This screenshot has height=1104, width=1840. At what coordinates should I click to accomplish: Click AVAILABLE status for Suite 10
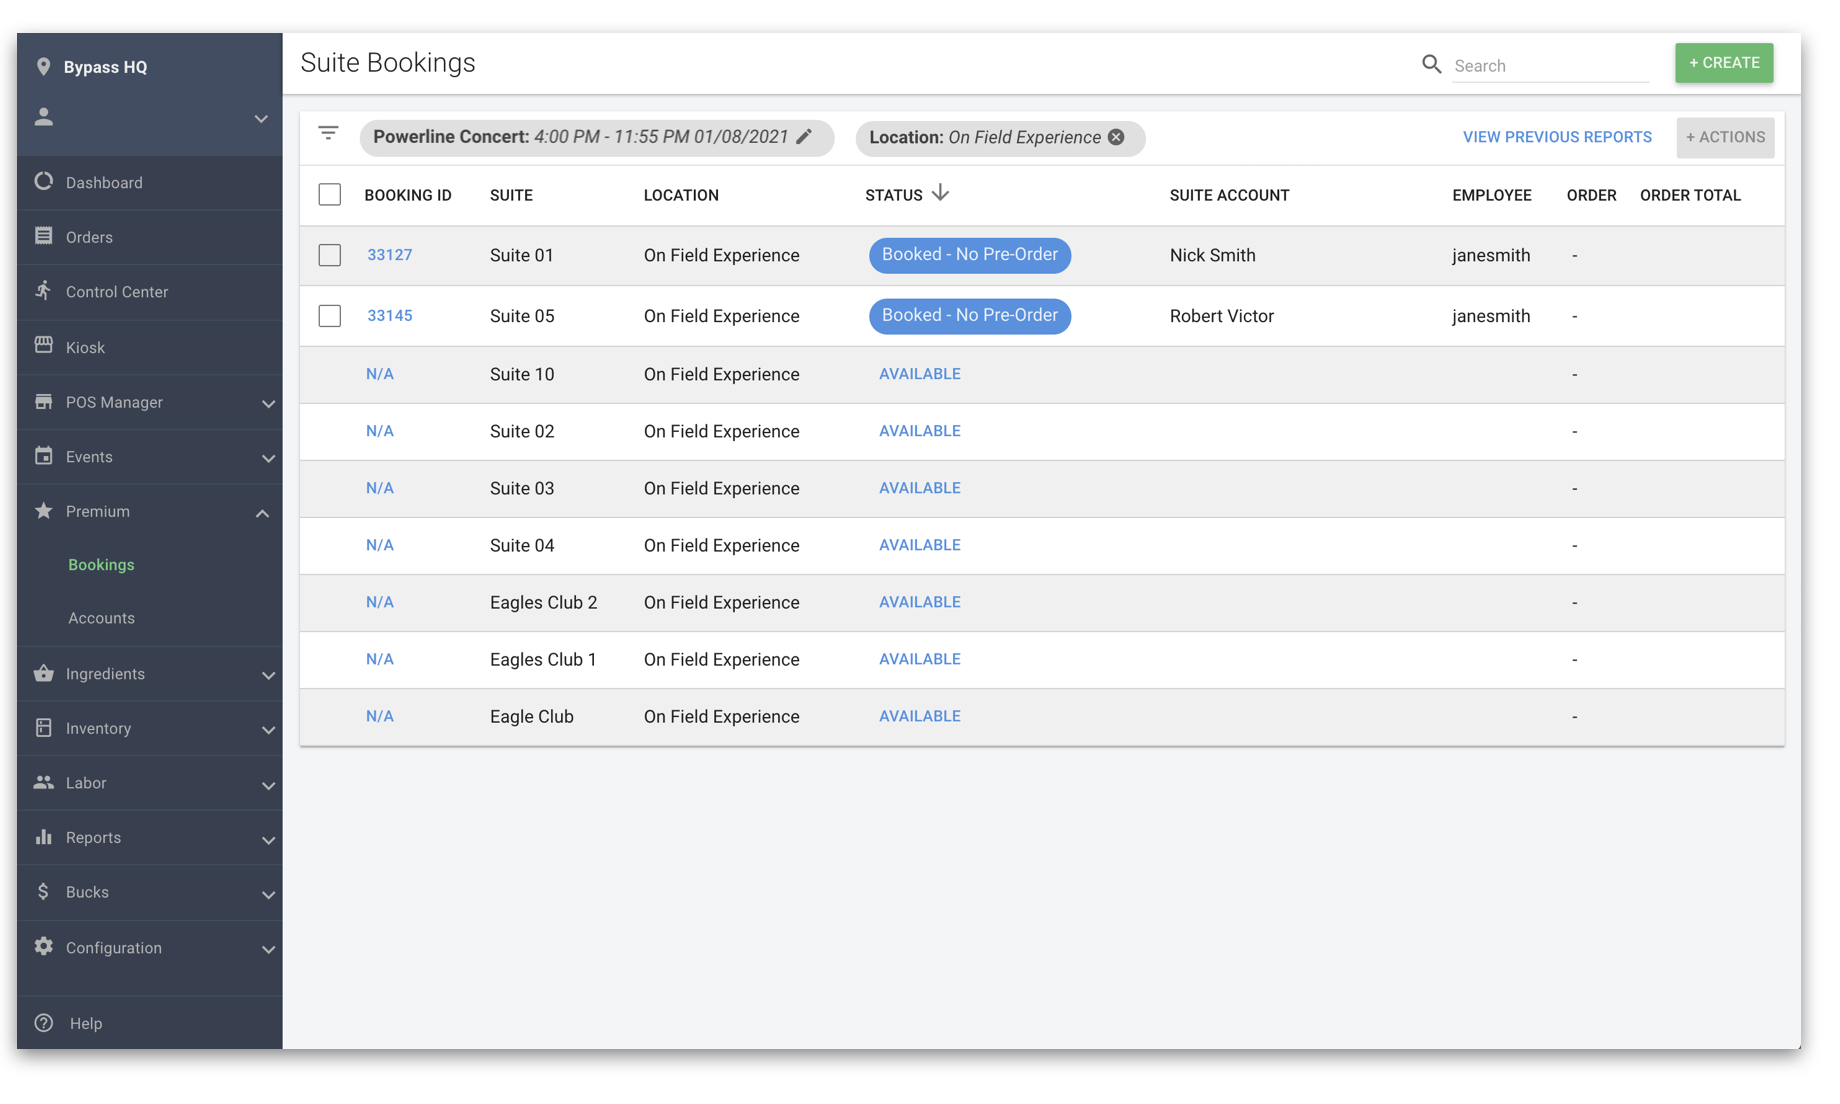click(x=919, y=374)
